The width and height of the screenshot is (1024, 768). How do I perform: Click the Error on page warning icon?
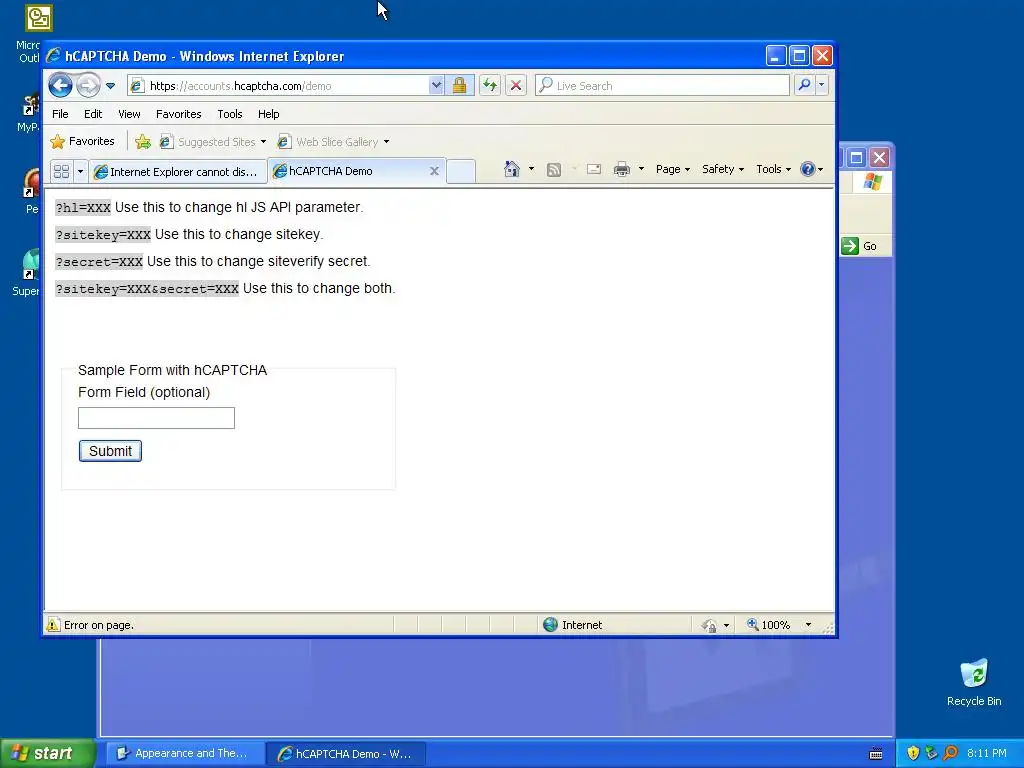click(52, 625)
